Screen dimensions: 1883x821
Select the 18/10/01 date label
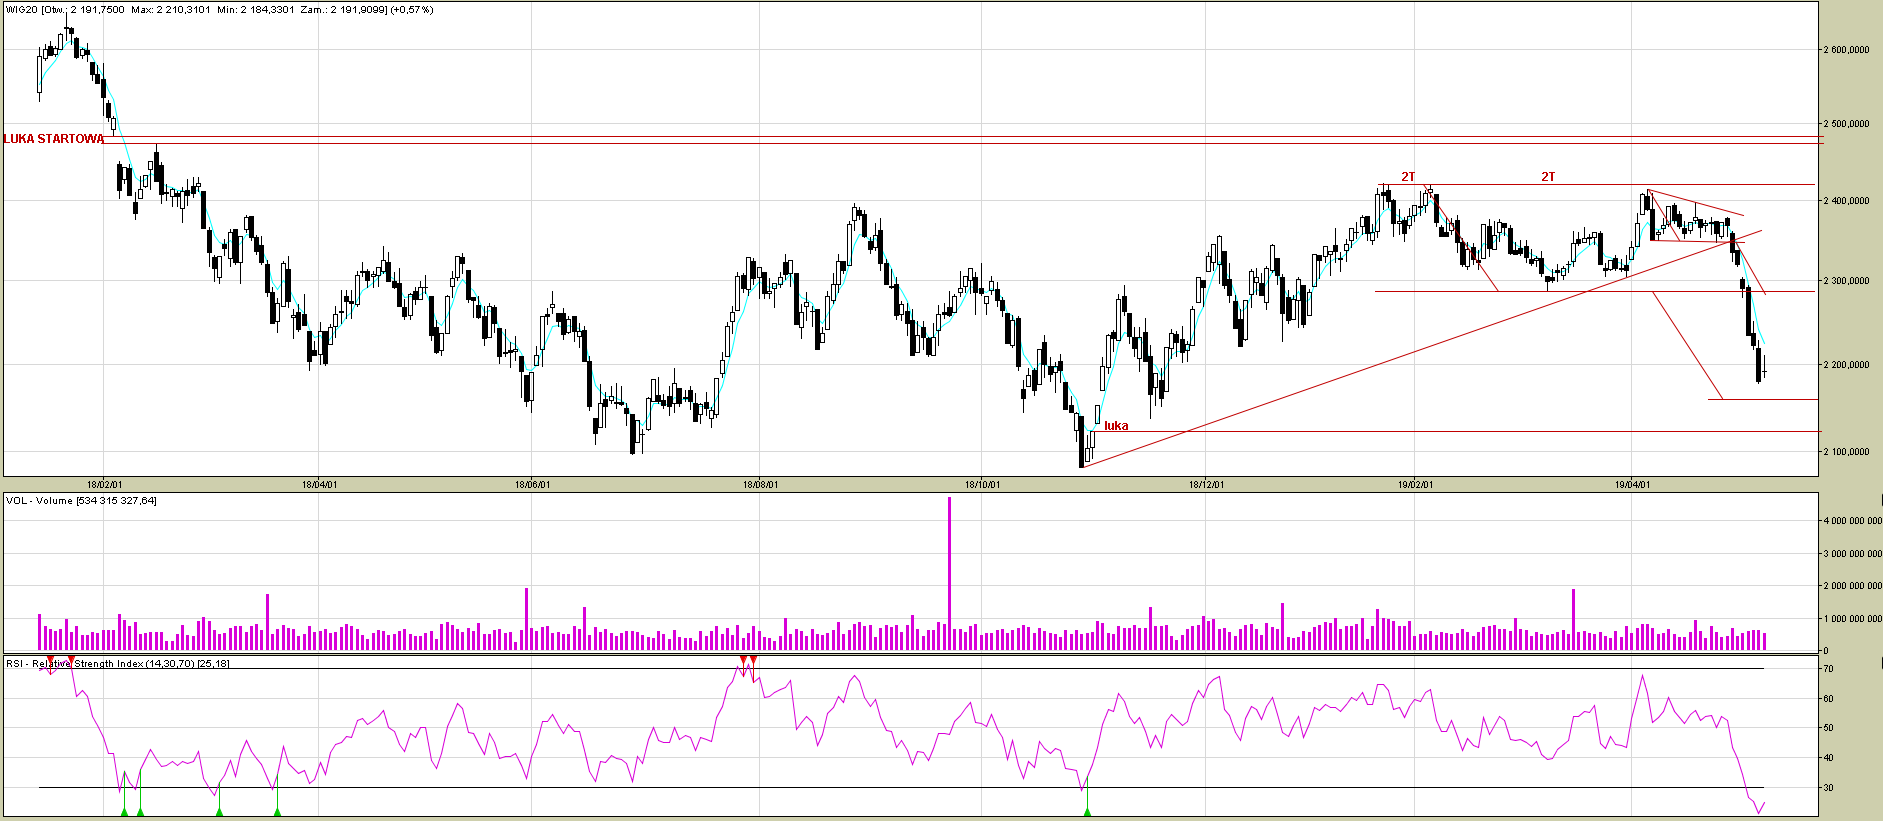(x=982, y=485)
